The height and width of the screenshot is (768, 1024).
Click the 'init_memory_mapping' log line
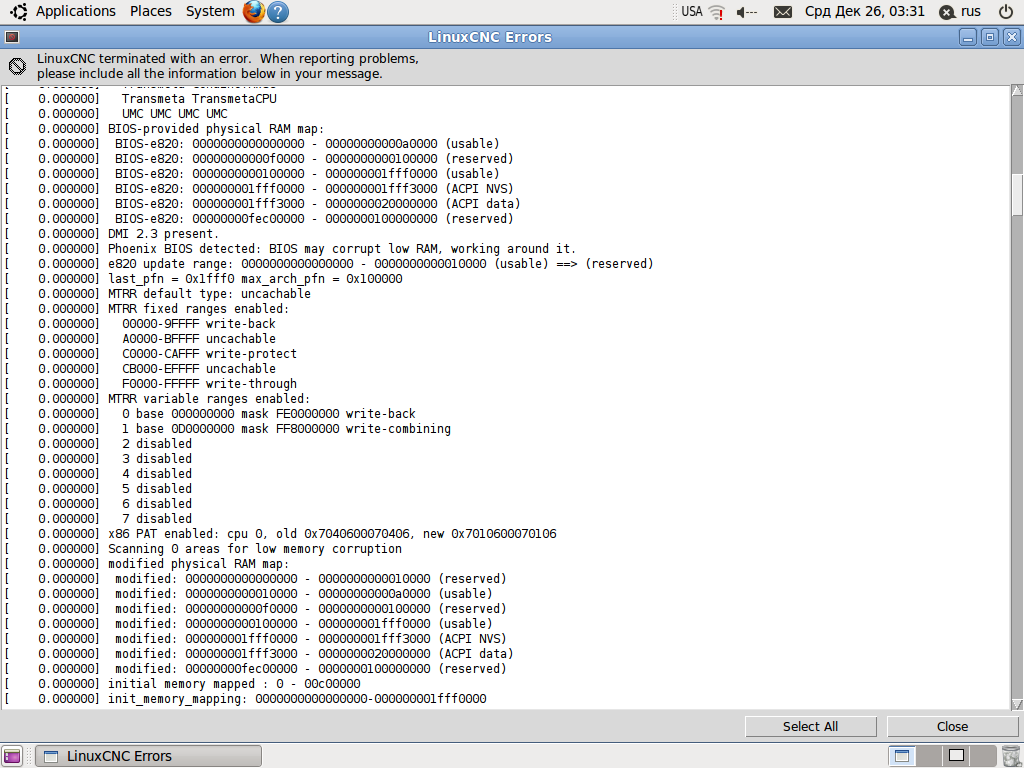tap(297, 699)
